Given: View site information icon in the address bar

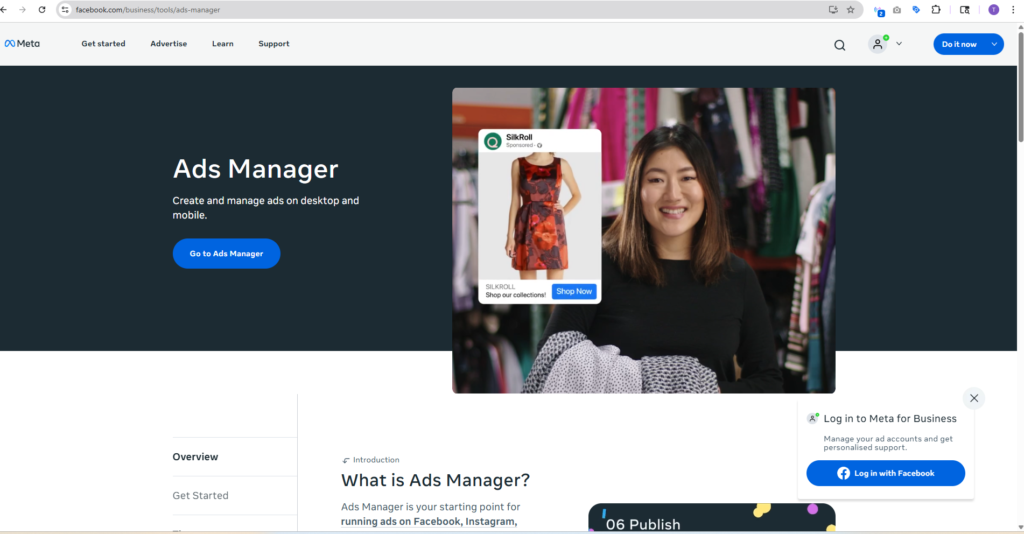Looking at the screenshot, I should [65, 10].
